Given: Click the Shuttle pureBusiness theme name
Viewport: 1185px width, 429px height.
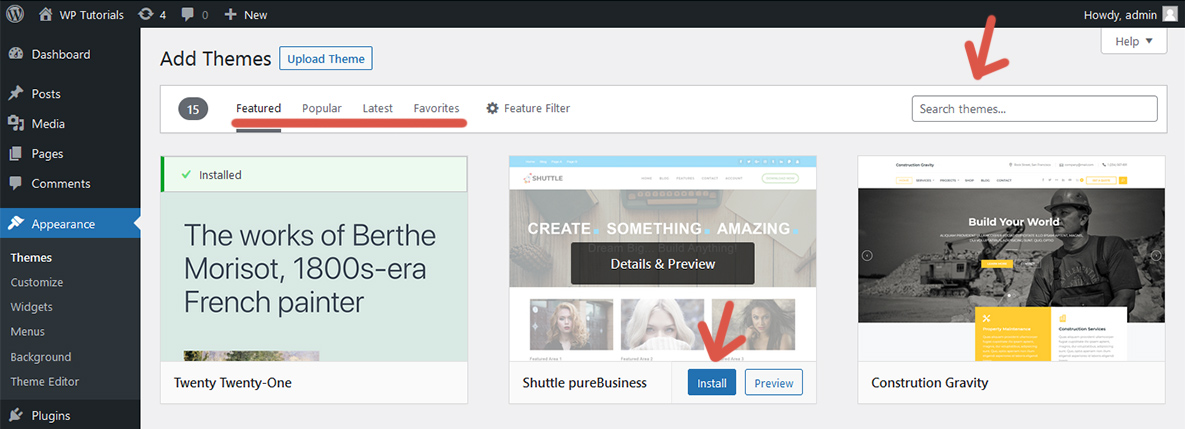Looking at the screenshot, I should tap(585, 383).
